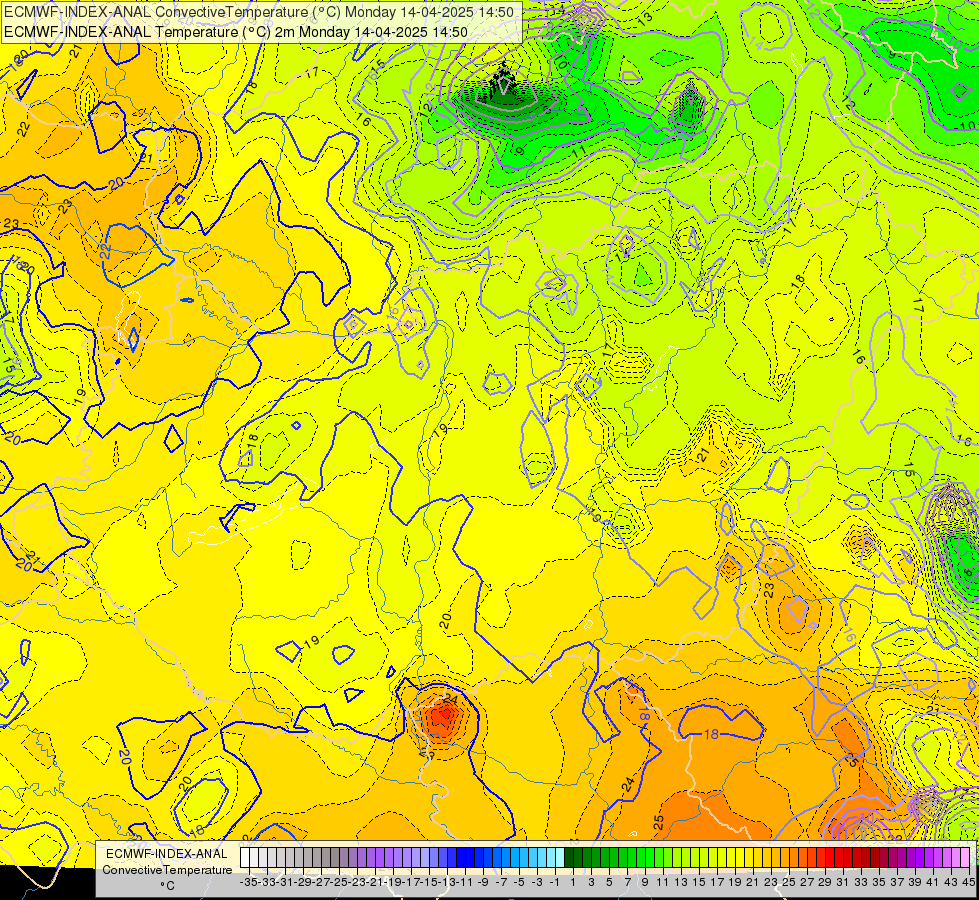This screenshot has width=979, height=900.
Task: Click the ConvectiveTemperature title line at top
Action: pos(259,12)
